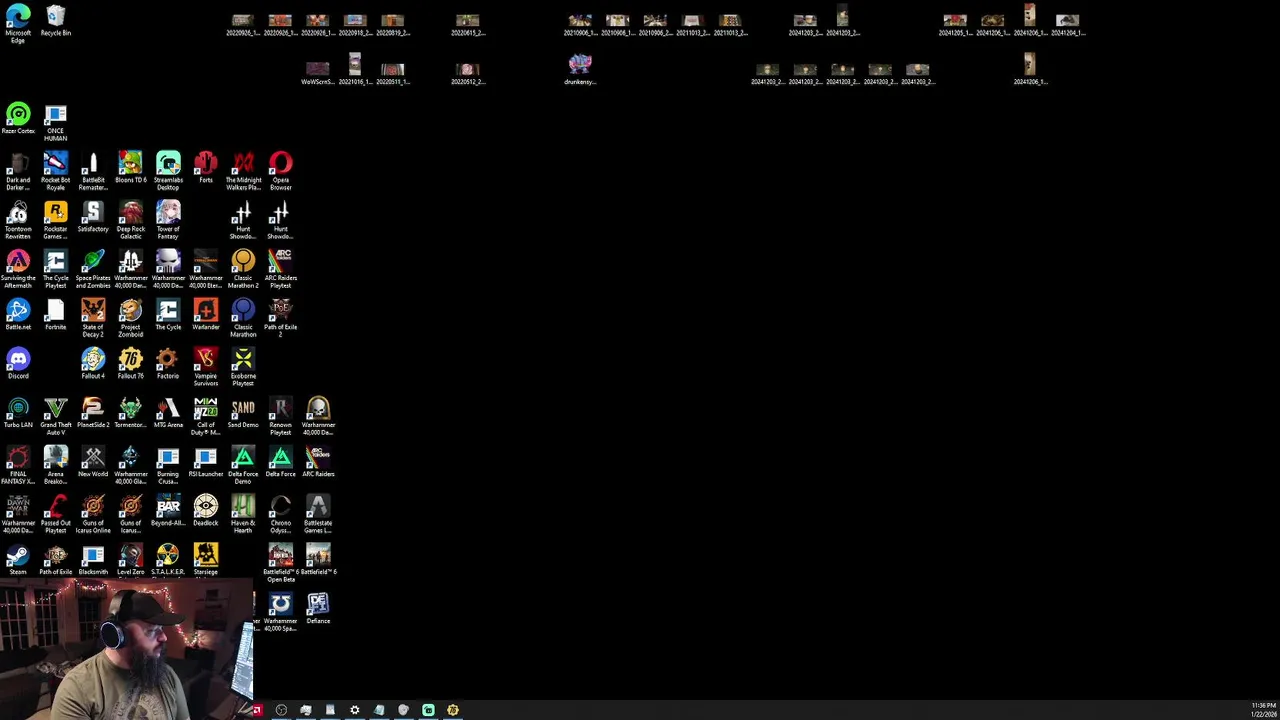The width and height of the screenshot is (1280, 720).
Task: Select the RSI Launcher icon
Action: (206, 461)
